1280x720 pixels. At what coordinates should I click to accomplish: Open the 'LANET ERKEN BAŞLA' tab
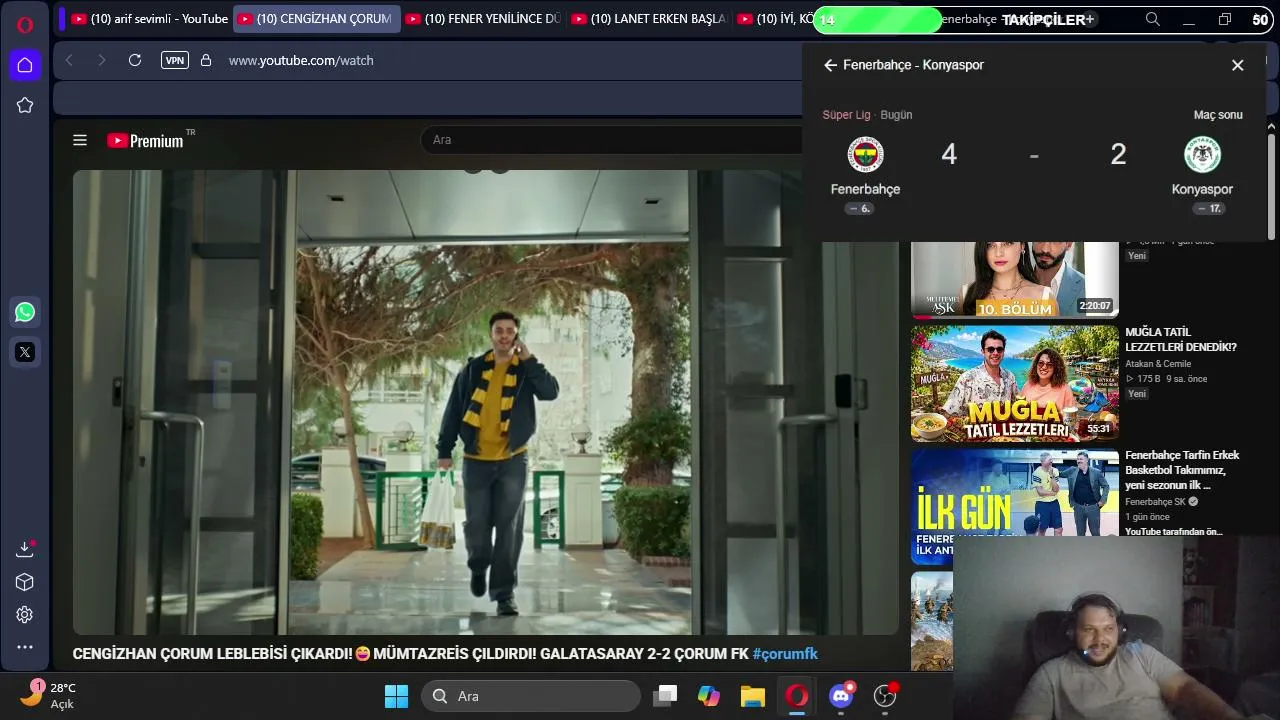tap(649, 19)
